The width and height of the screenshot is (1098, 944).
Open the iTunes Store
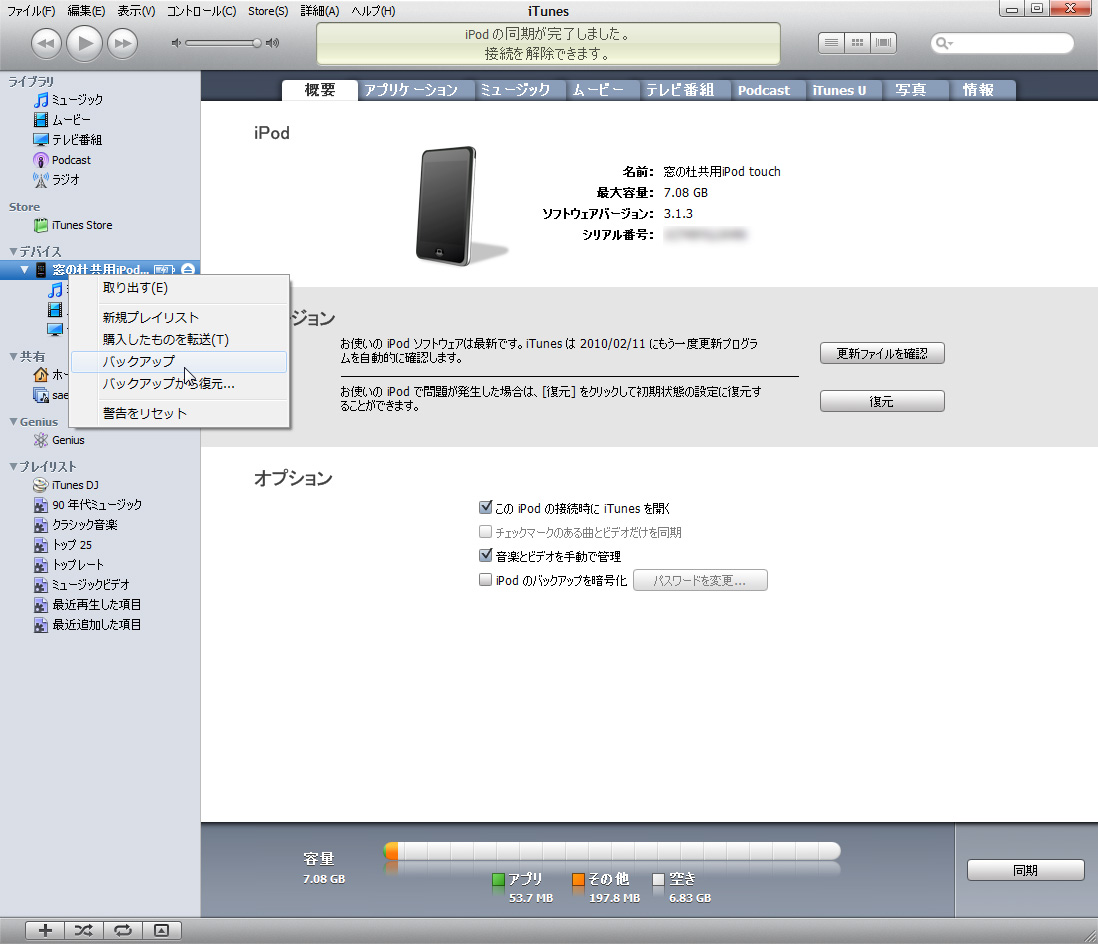pyautogui.click(x=73, y=225)
